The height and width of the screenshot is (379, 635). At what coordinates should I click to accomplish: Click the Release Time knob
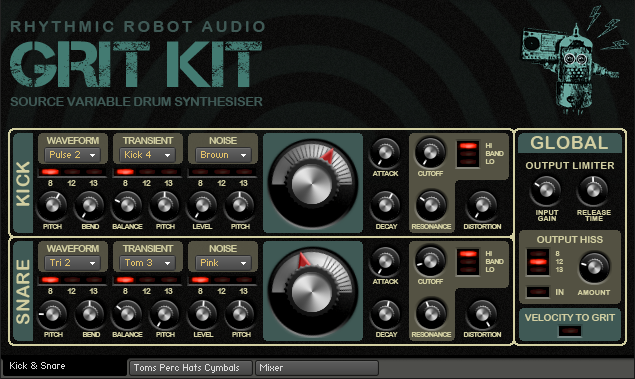593,191
